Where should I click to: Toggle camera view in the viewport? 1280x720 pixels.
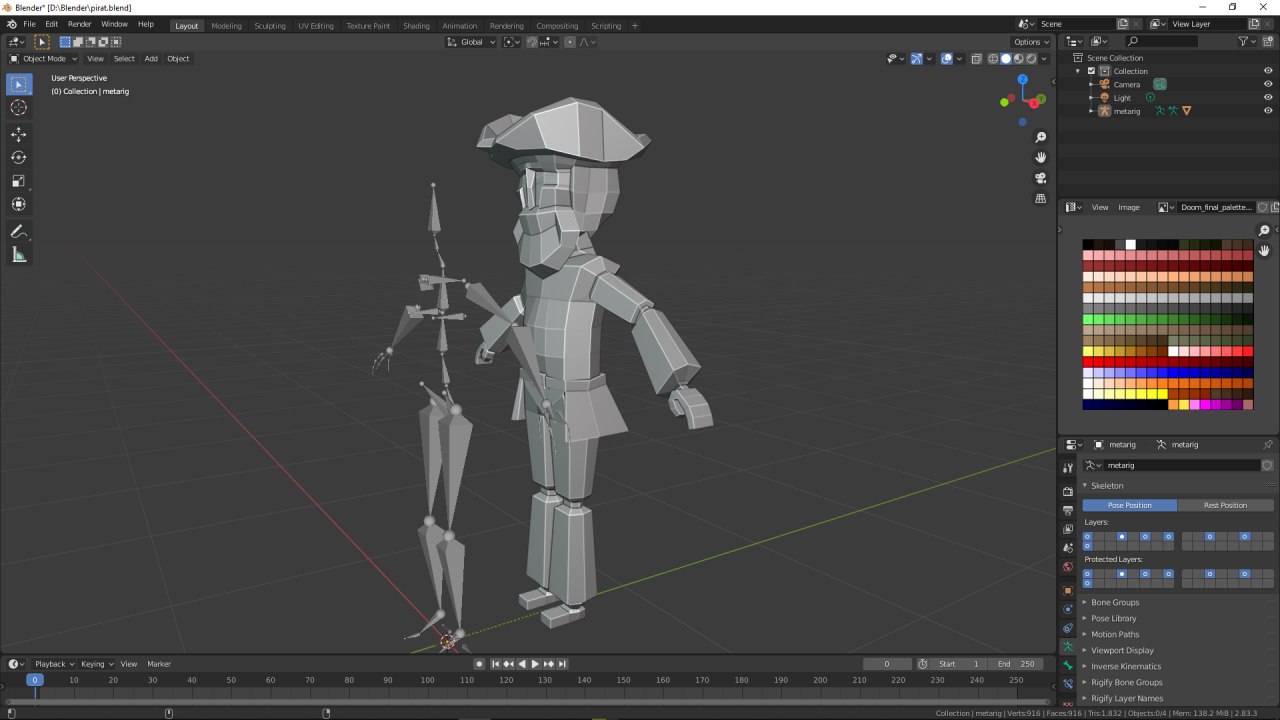point(1041,178)
